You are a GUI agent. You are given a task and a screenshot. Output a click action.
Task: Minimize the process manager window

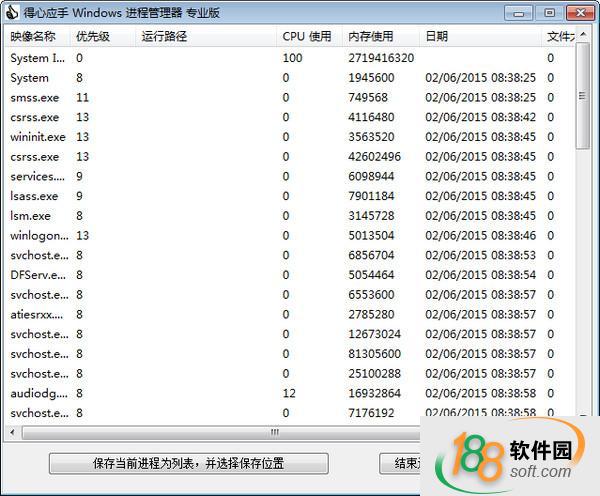coord(518,13)
